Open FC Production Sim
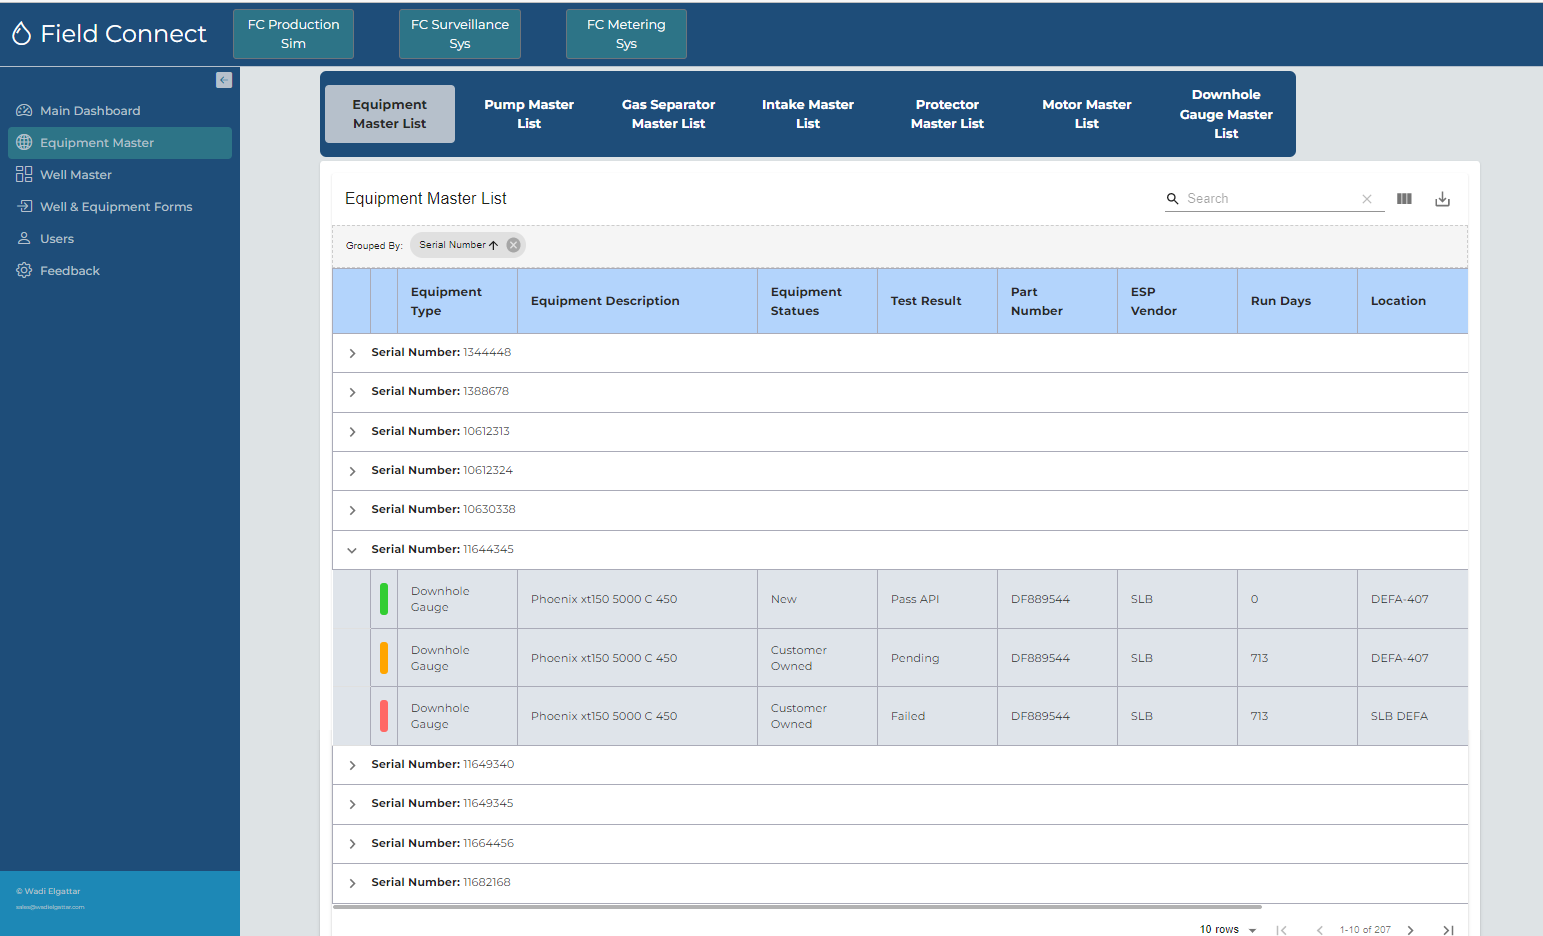The width and height of the screenshot is (1543, 936). (x=293, y=34)
